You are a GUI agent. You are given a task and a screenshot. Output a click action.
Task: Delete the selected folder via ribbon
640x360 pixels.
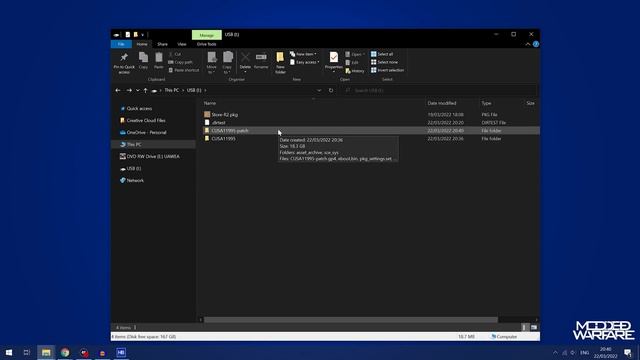click(245, 61)
